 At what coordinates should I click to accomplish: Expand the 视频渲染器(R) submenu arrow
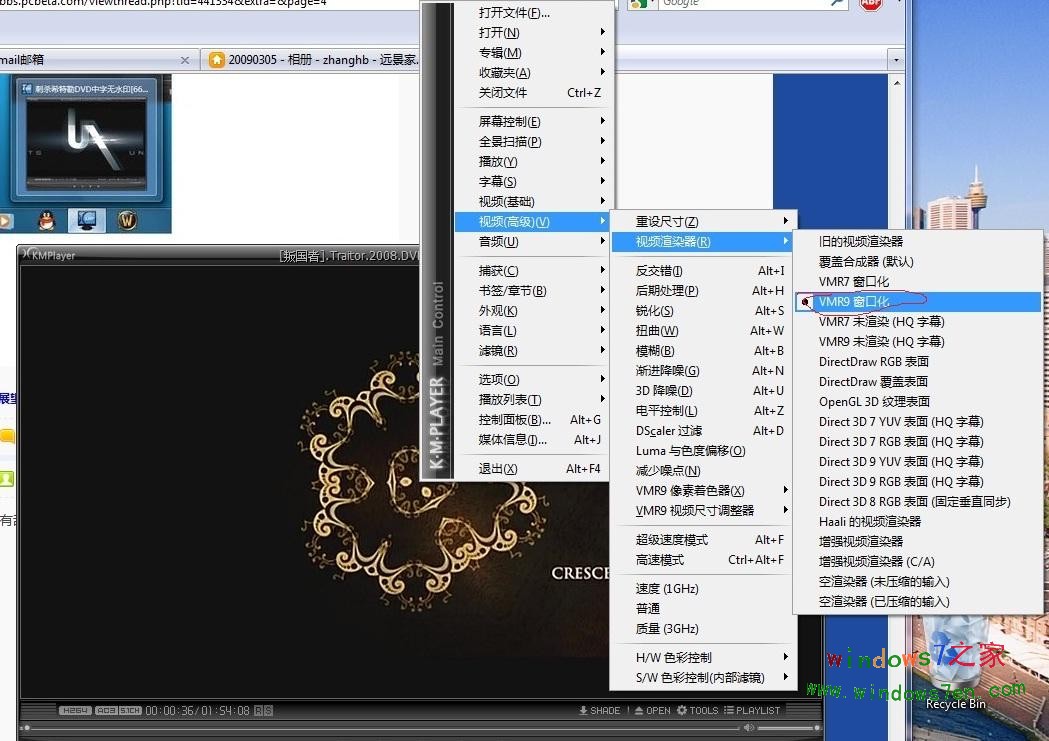point(786,241)
